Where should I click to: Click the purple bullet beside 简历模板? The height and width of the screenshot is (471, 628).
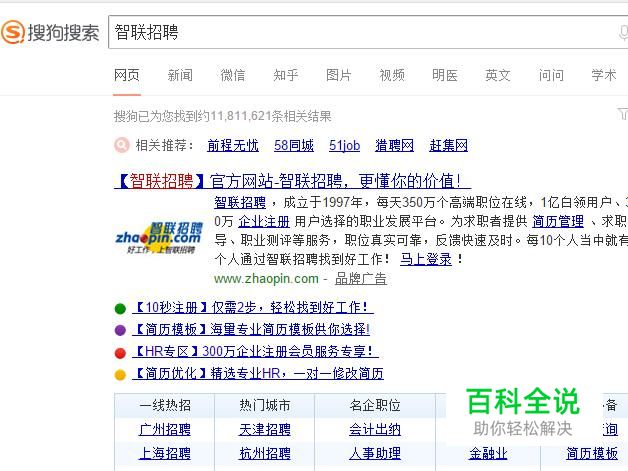pyautogui.click(x=120, y=330)
